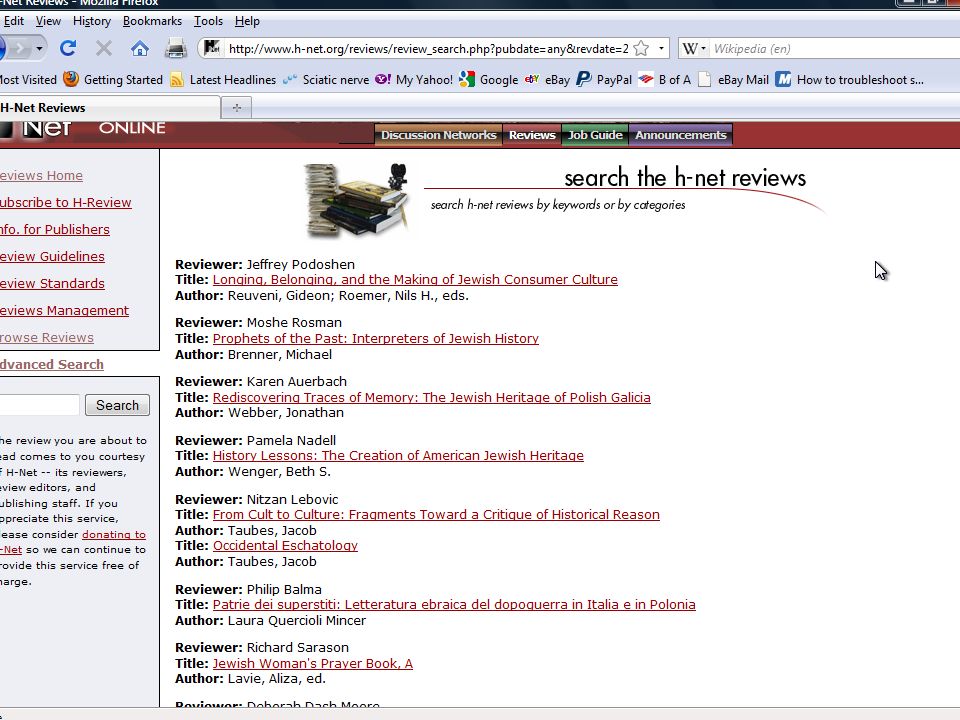
Task: Open the B of A bookmark
Action: pyautogui.click(x=664, y=80)
